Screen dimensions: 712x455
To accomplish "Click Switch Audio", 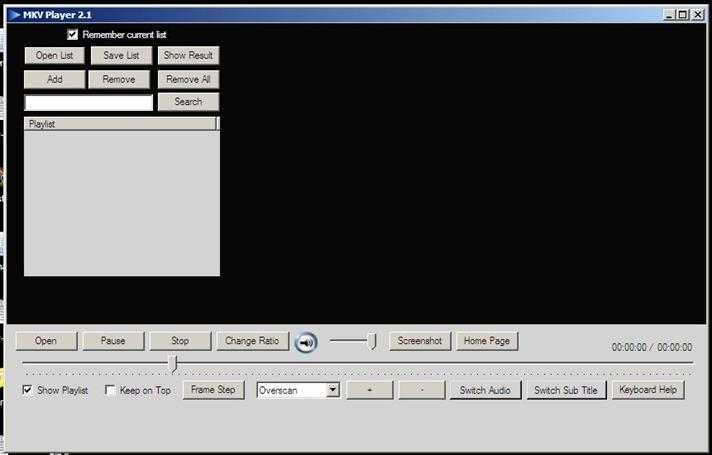I will (485, 390).
